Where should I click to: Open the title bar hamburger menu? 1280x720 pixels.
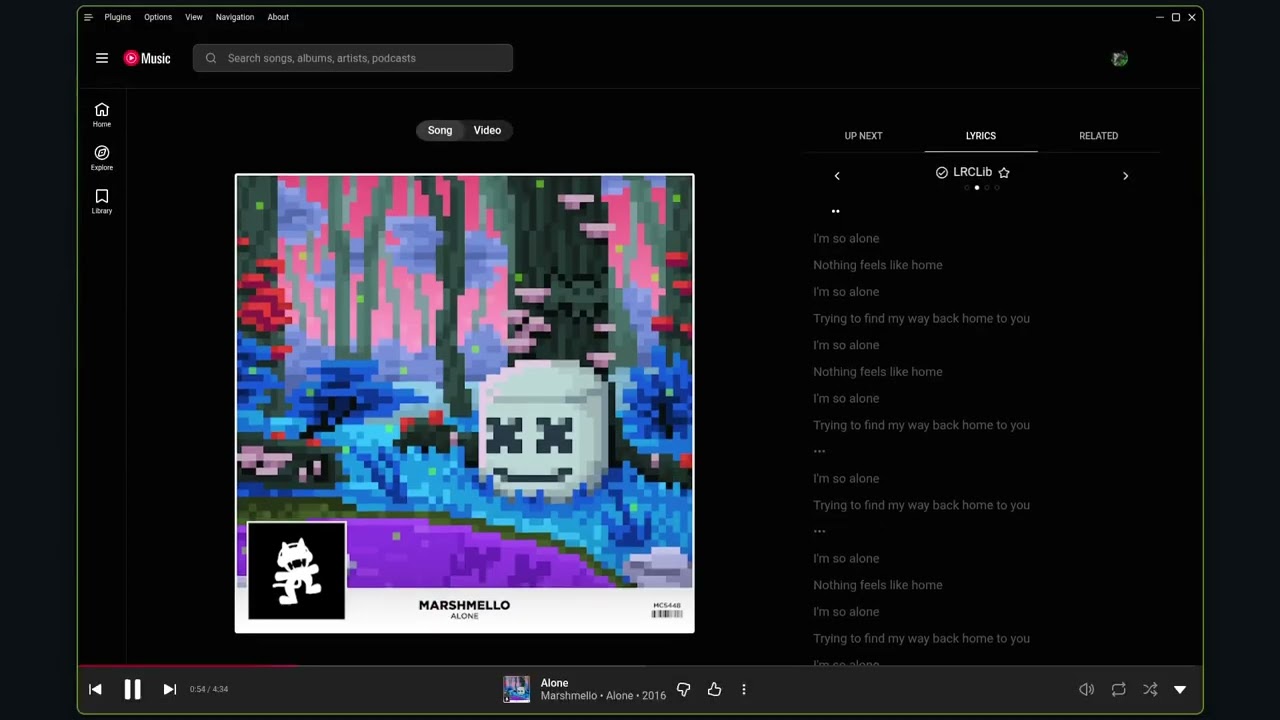click(x=88, y=17)
